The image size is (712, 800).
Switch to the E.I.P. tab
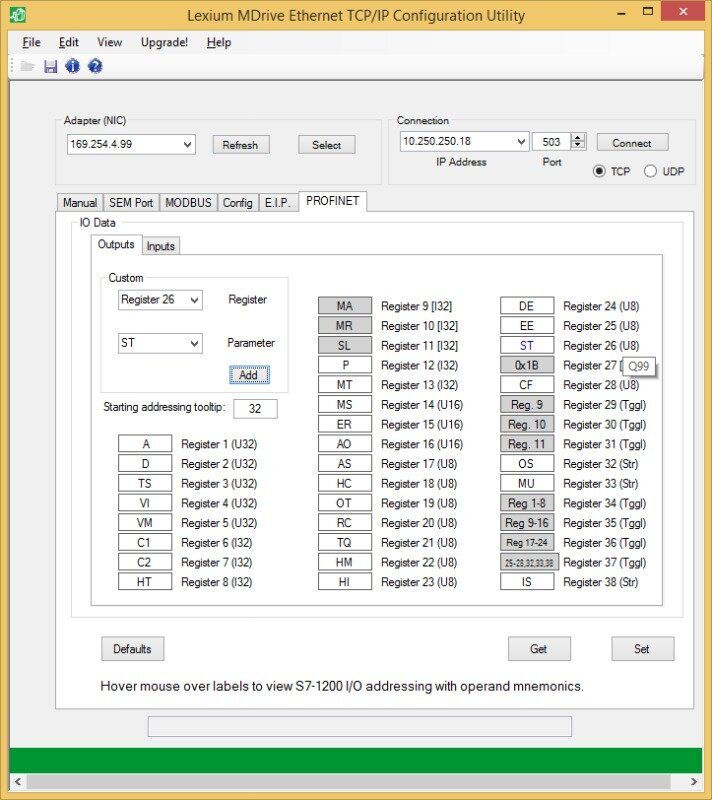(278, 203)
